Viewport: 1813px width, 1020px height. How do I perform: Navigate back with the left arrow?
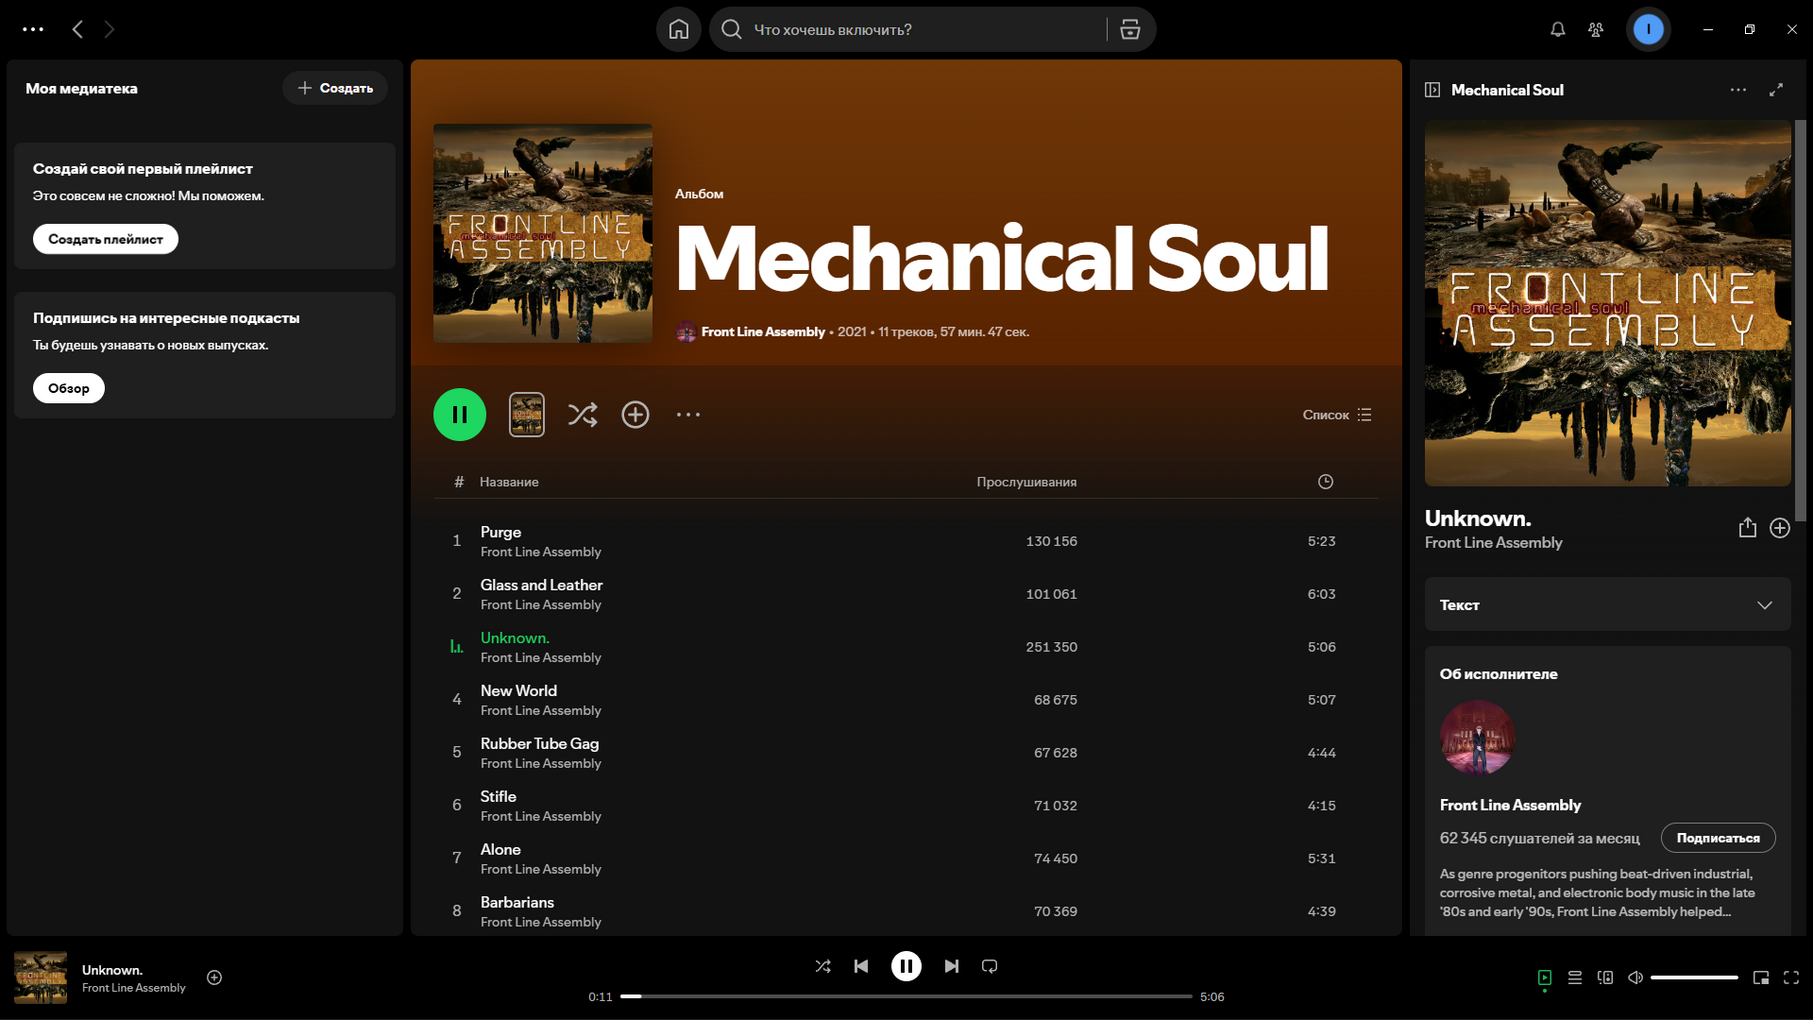(x=78, y=30)
